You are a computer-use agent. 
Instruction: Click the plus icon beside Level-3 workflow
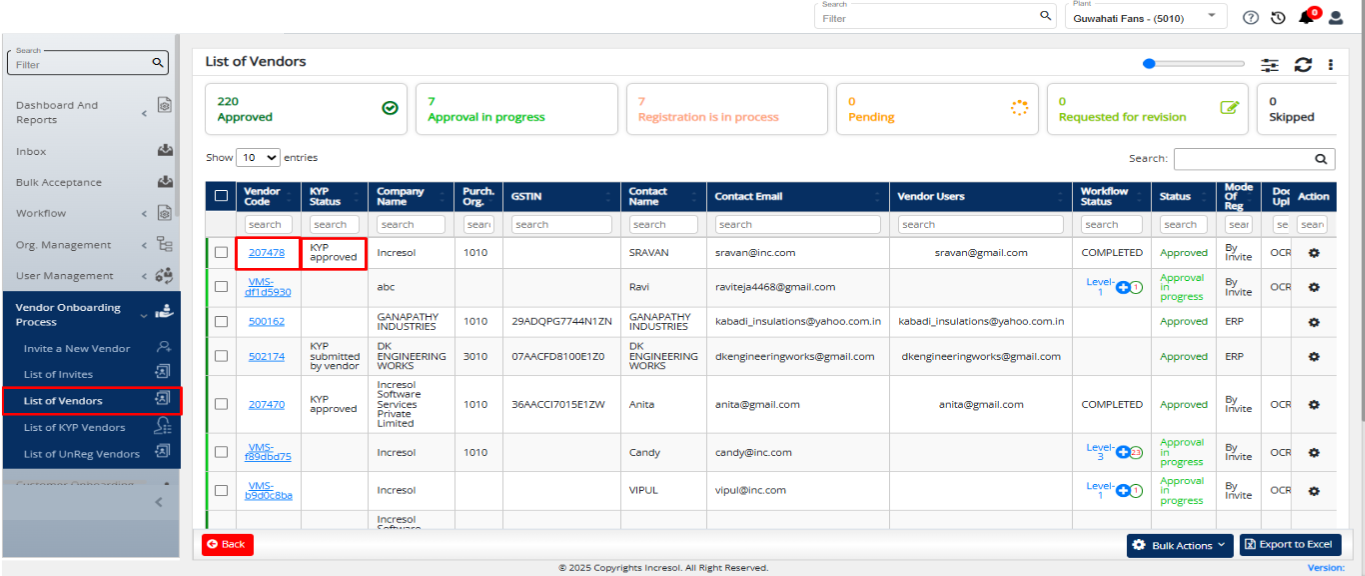[x=1123, y=452]
